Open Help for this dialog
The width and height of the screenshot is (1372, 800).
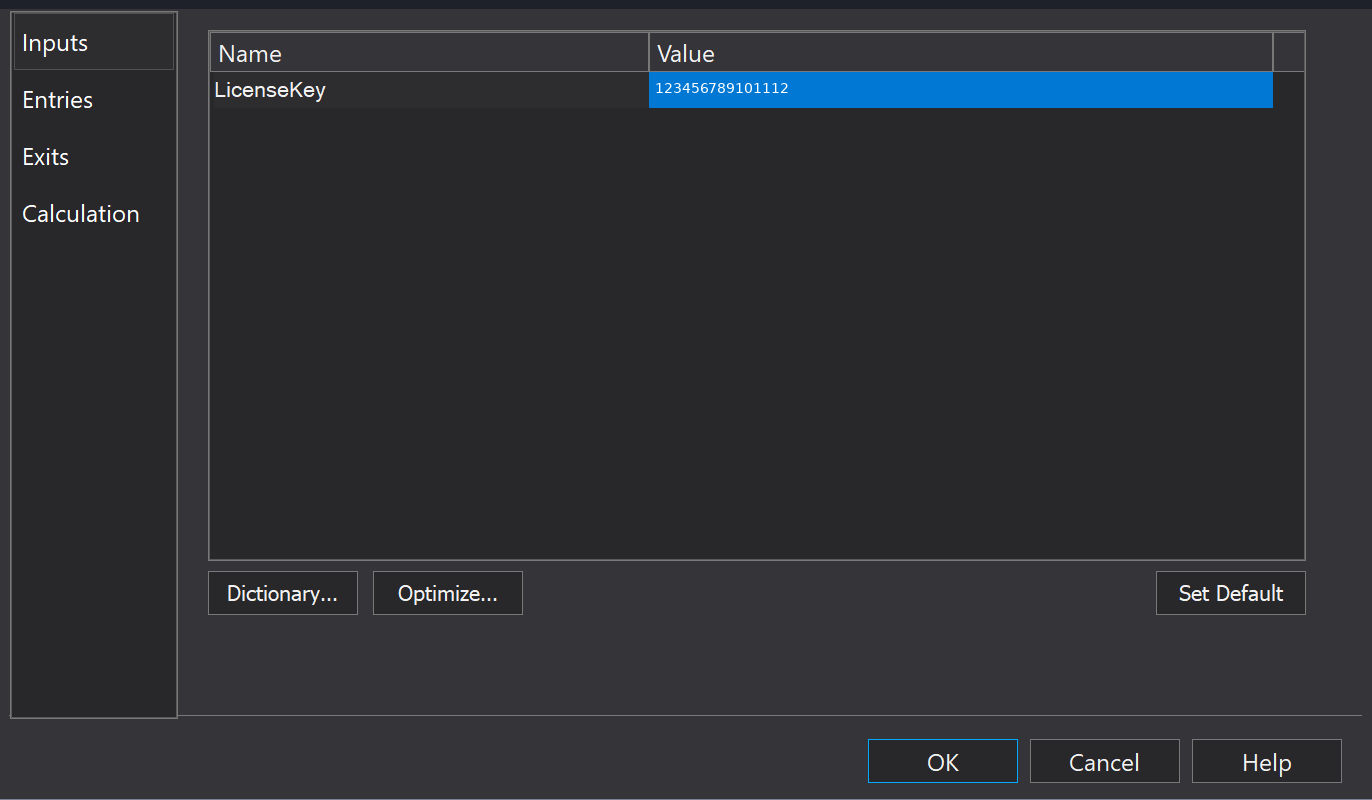(1267, 762)
